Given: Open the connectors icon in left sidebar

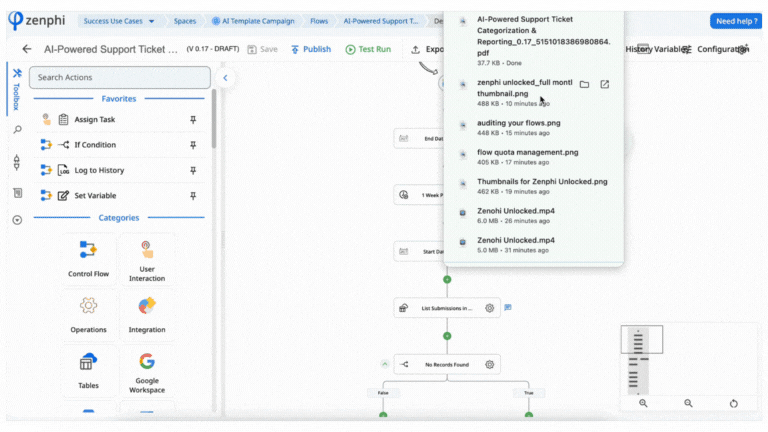Looking at the screenshot, I should click(17, 162).
